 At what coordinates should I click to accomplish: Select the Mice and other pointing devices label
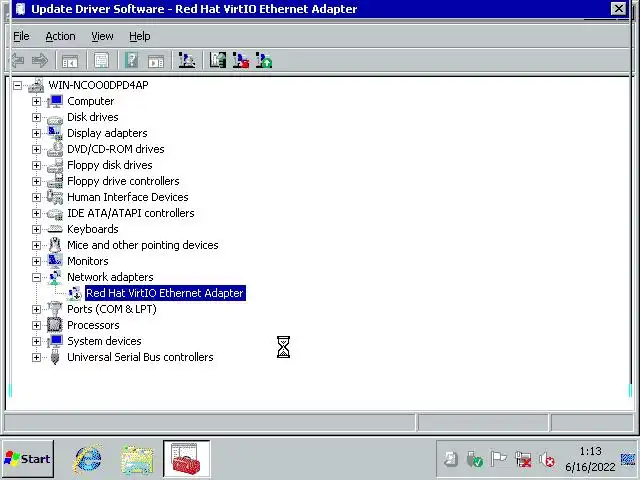142,245
